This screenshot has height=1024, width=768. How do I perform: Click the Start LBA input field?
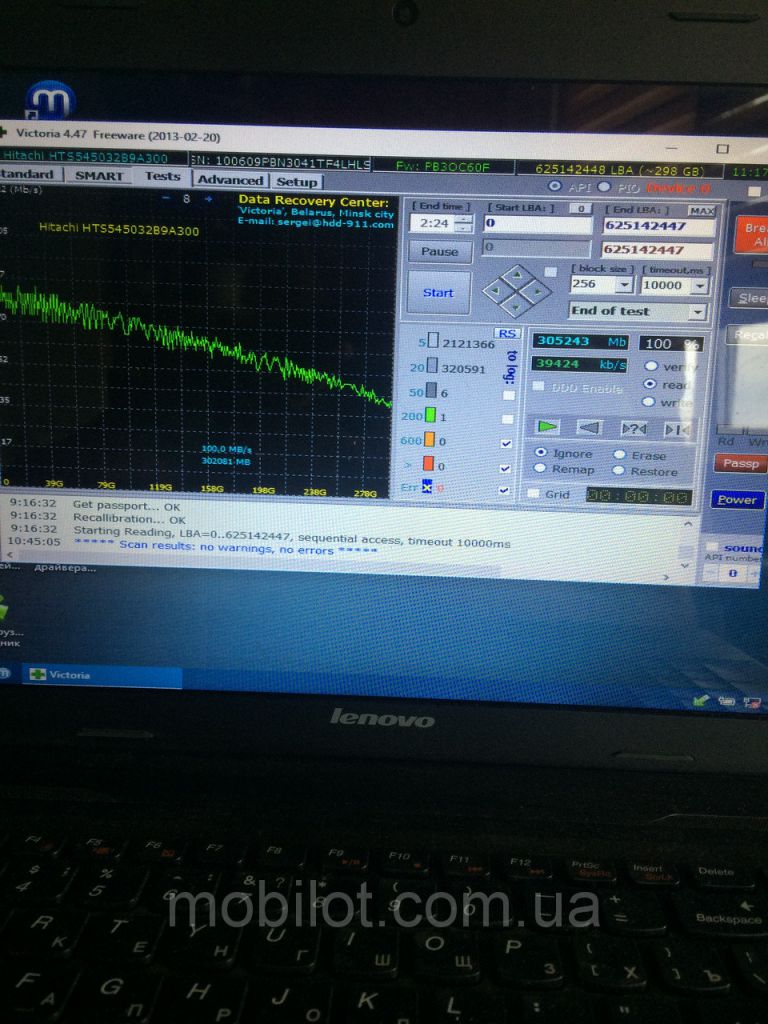coord(537,223)
